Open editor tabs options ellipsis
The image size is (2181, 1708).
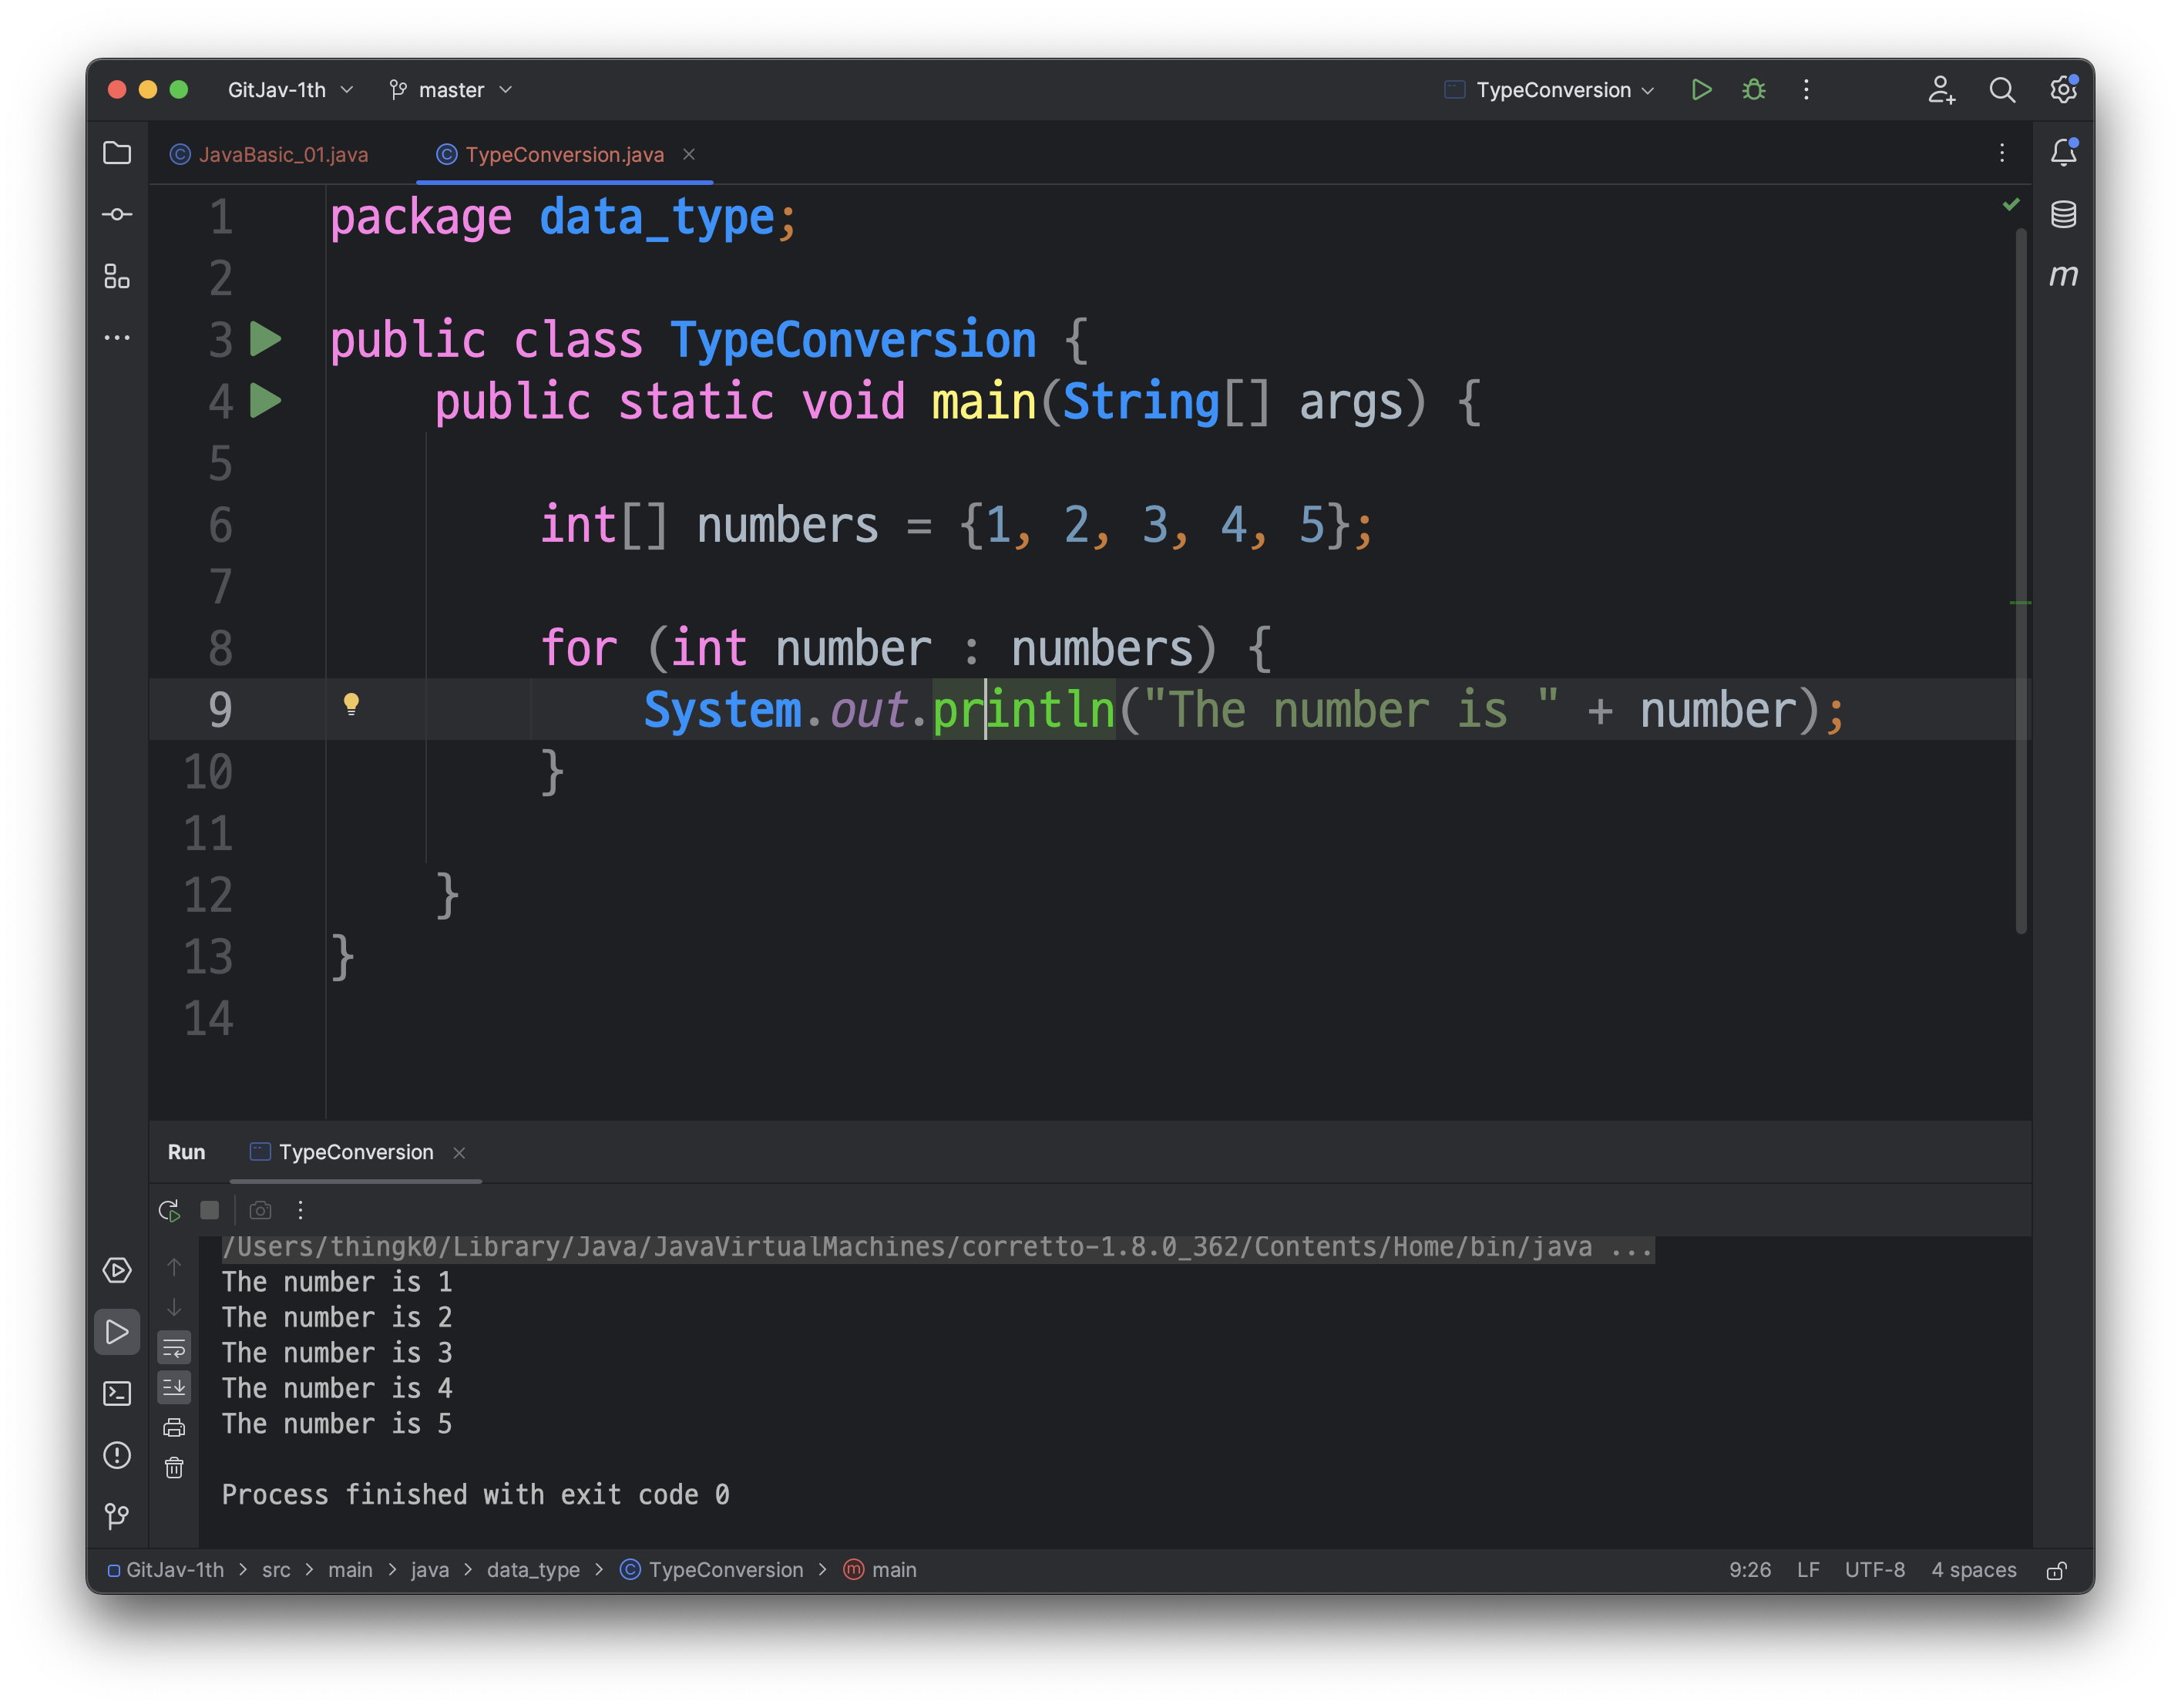(2001, 153)
